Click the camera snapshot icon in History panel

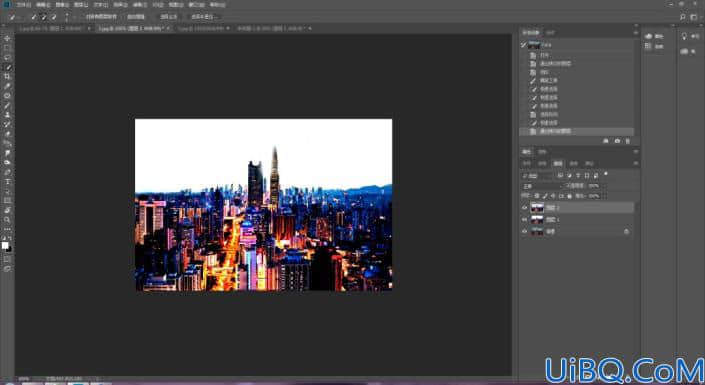pos(617,141)
